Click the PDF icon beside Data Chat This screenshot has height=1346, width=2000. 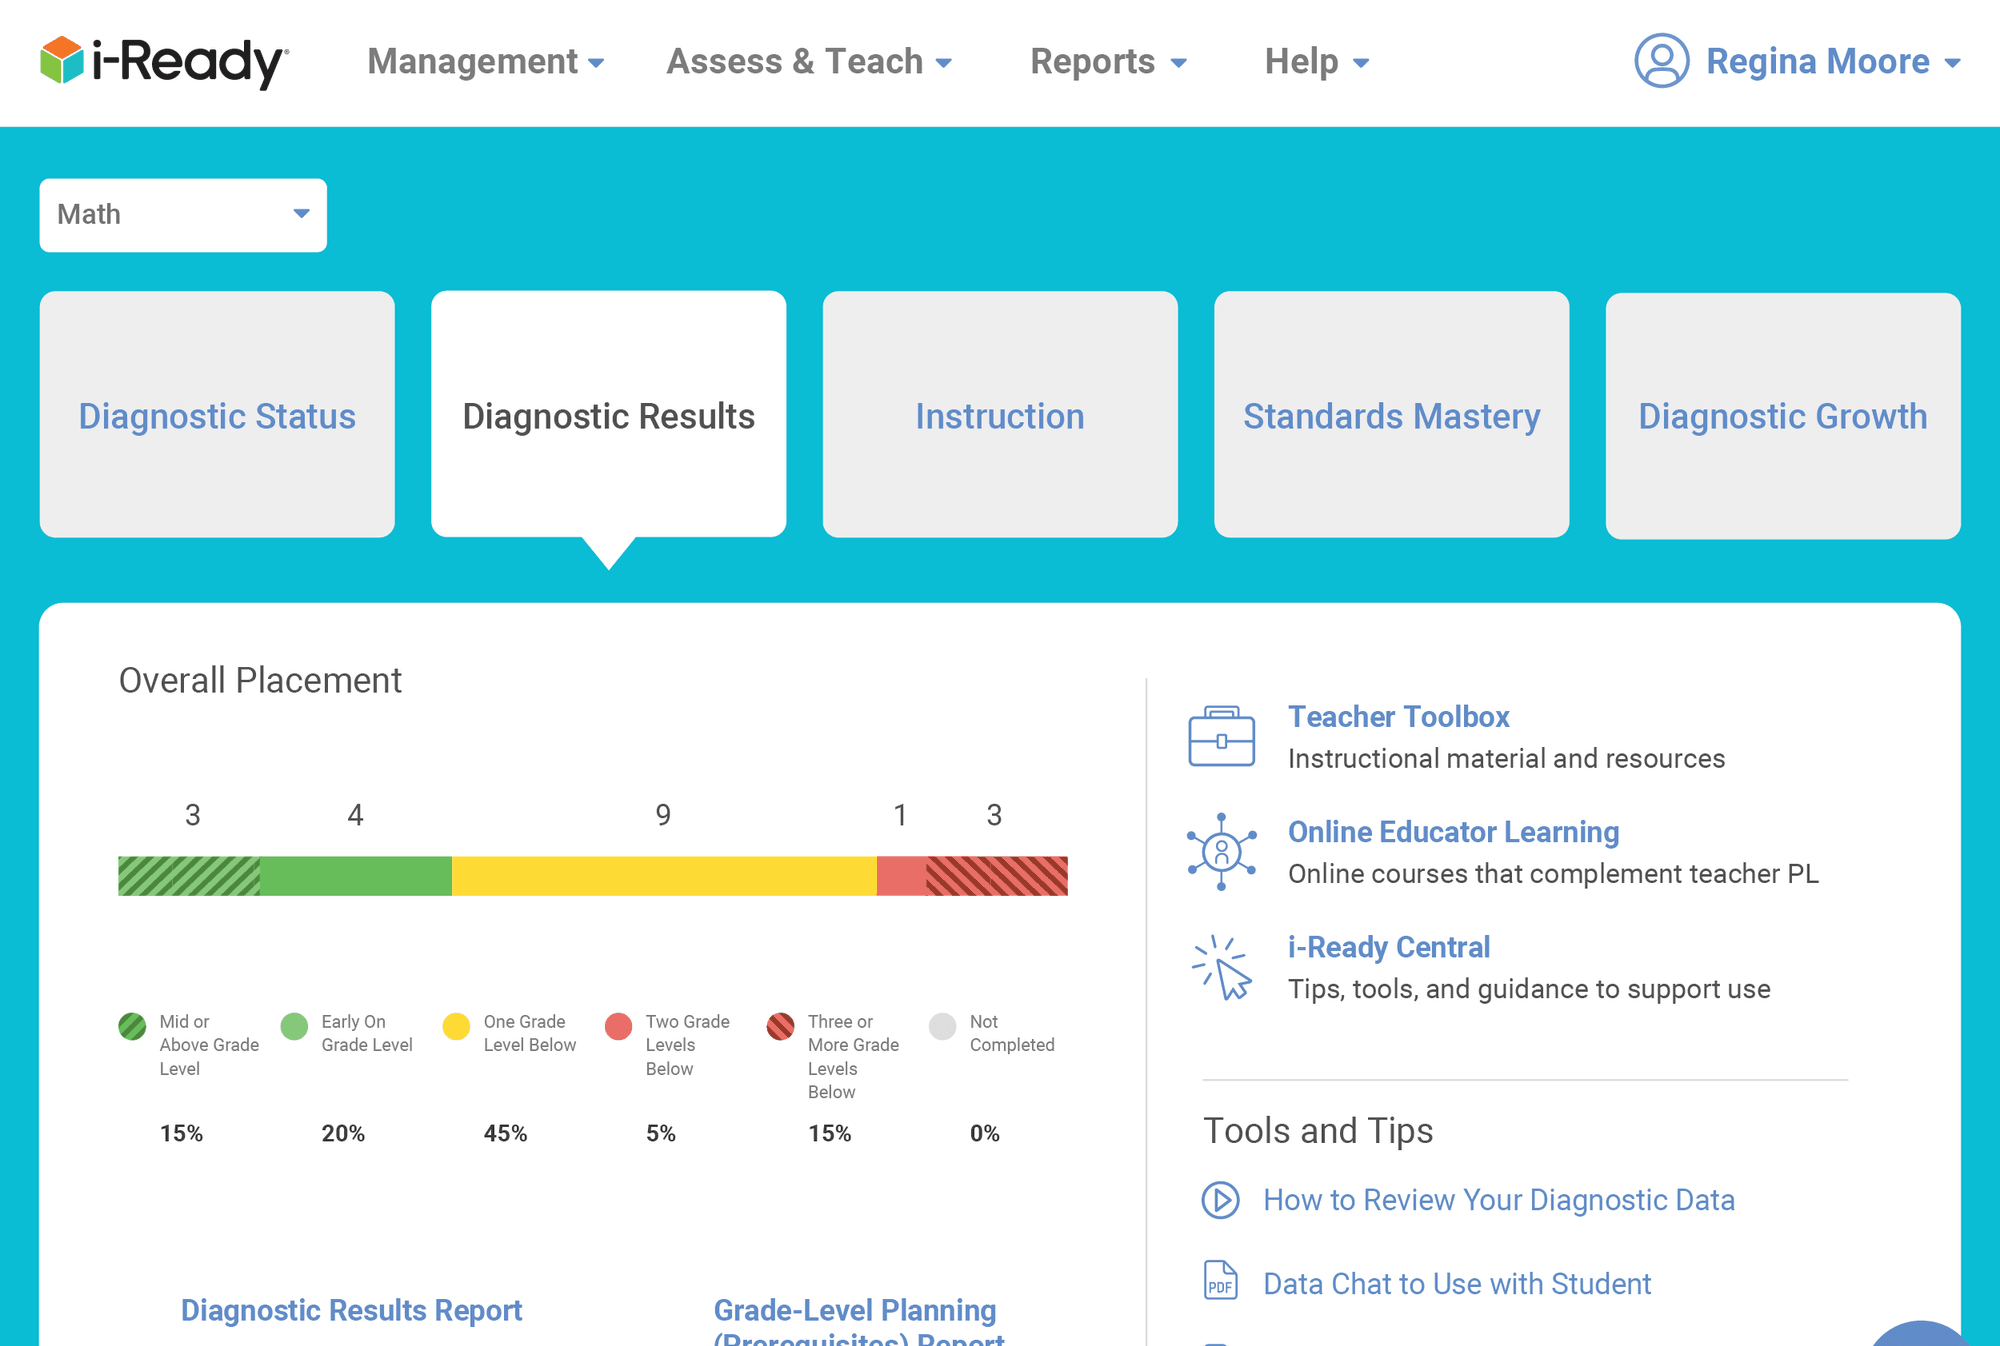[1220, 1280]
